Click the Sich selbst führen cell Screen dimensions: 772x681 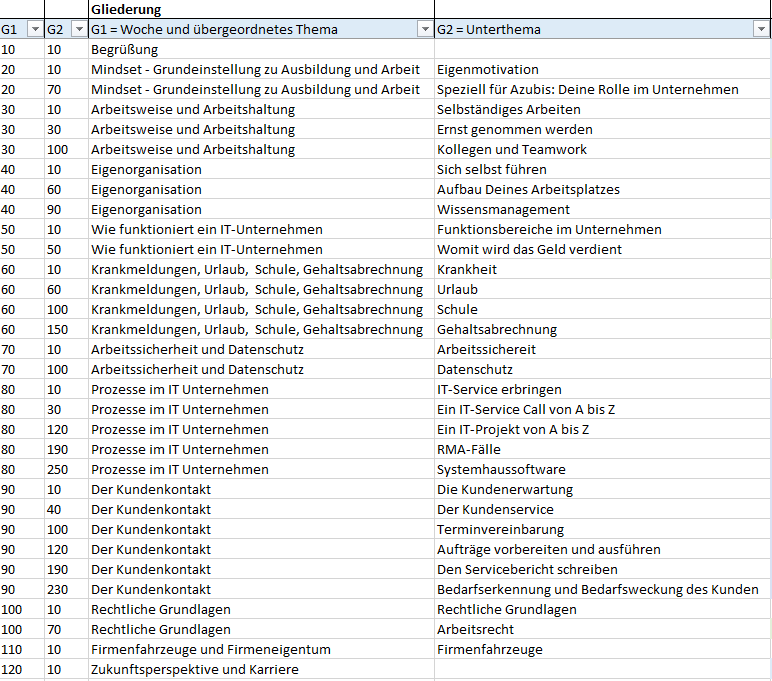point(602,169)
